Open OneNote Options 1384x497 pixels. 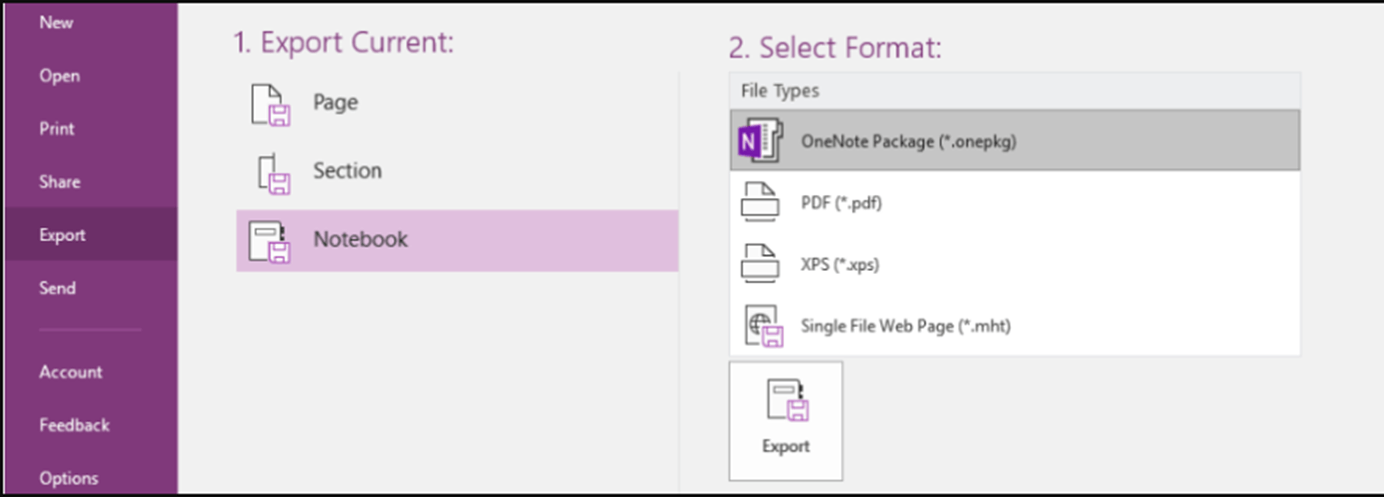coord(69,478)
